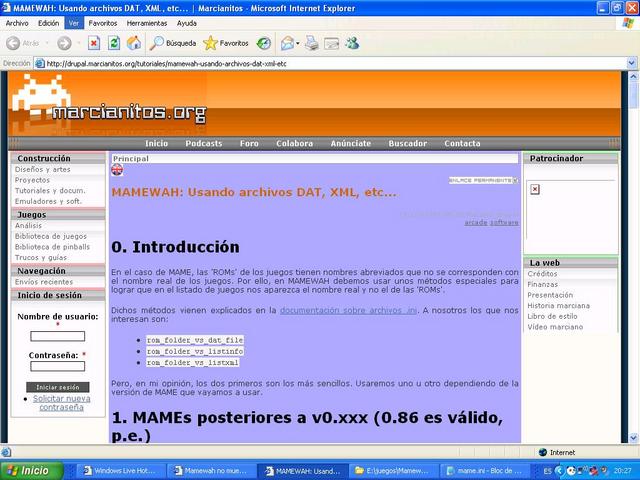Screen dimensions: 640x480
Task: Open the Búsqueda search panel
Action: [x=173, y=43]
